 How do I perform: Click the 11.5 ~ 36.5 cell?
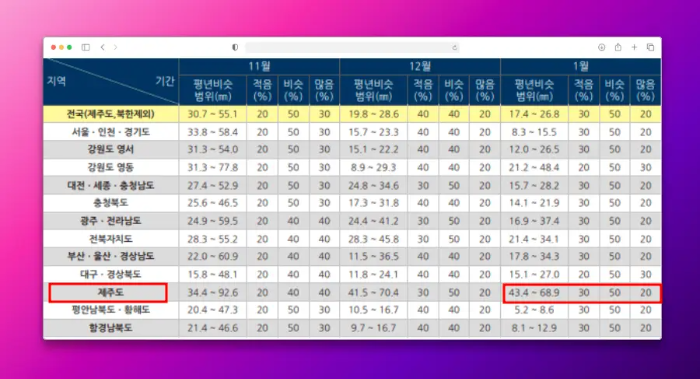374,257
